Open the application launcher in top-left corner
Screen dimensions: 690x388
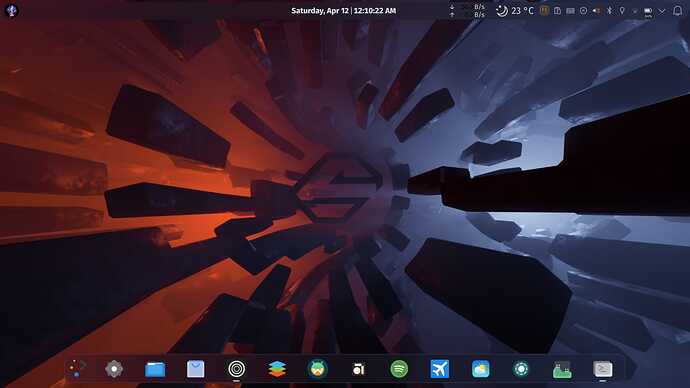(x=11, y=11)
